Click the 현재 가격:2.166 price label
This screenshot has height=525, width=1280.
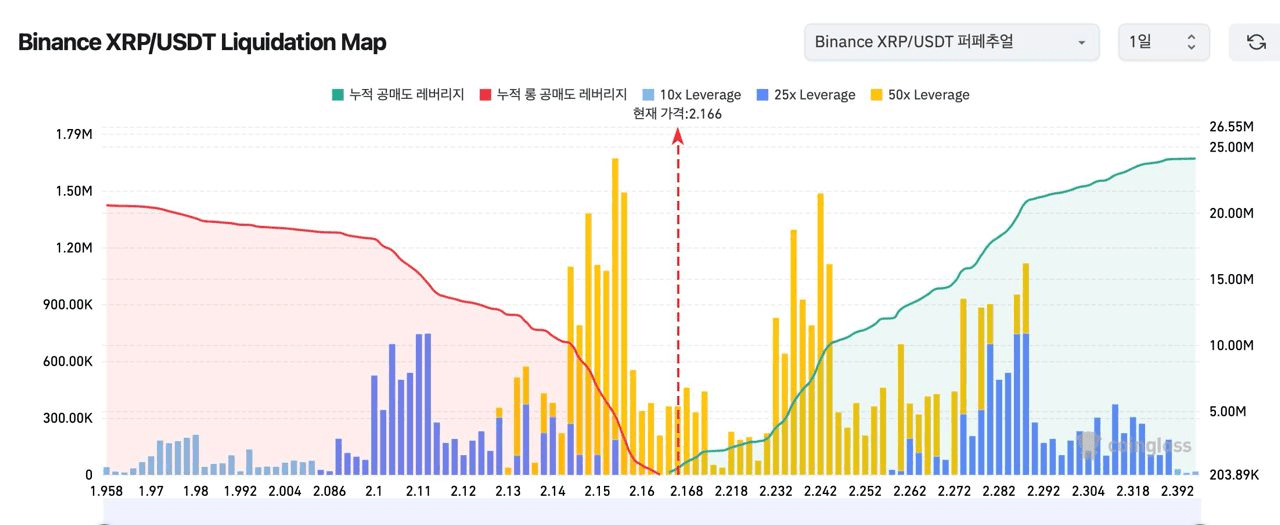click(677, 114)
